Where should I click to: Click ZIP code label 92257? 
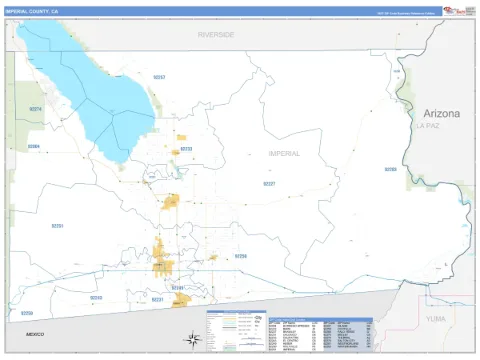[x=159, y=77]
